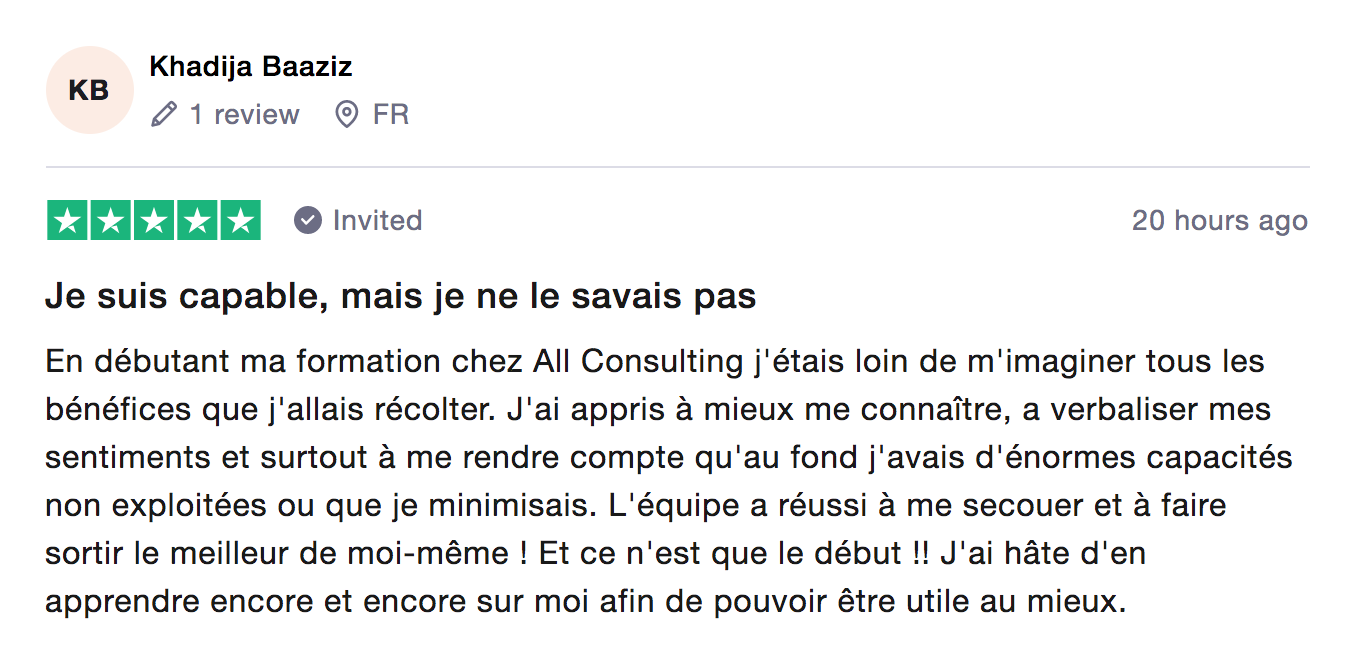
Task: Select the "1 review" text
Action: (x=244, y=115)
